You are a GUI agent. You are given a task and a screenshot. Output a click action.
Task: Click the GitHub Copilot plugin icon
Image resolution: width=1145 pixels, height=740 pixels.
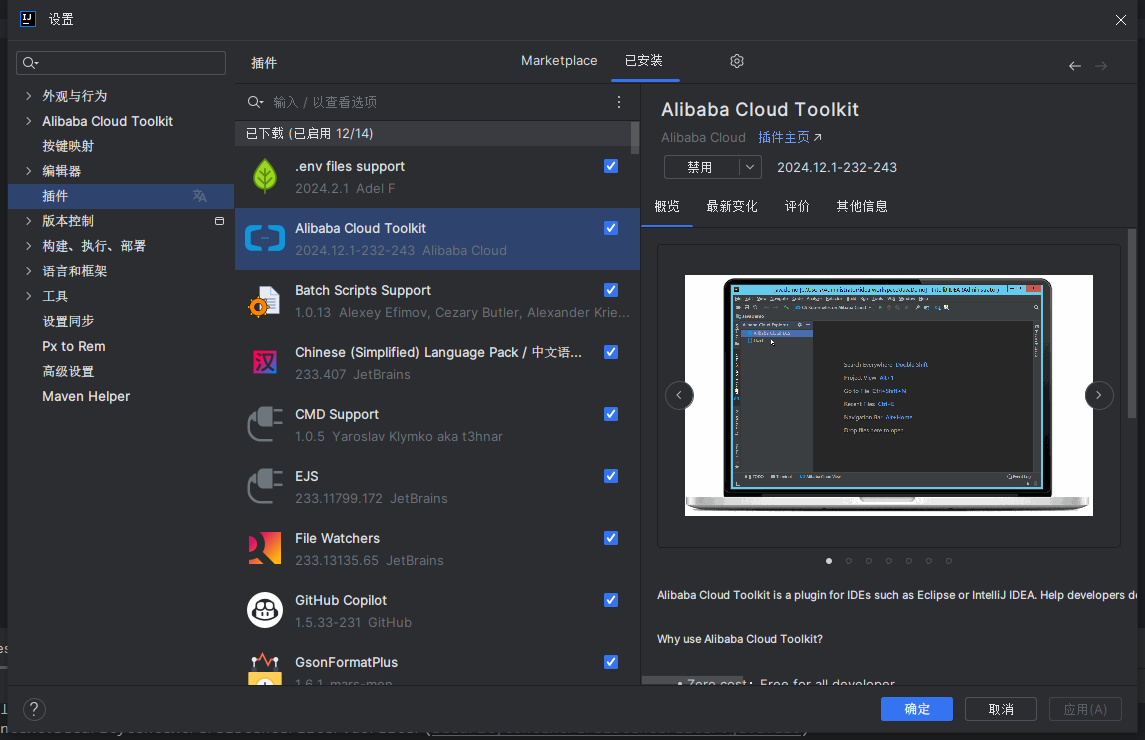265,610
